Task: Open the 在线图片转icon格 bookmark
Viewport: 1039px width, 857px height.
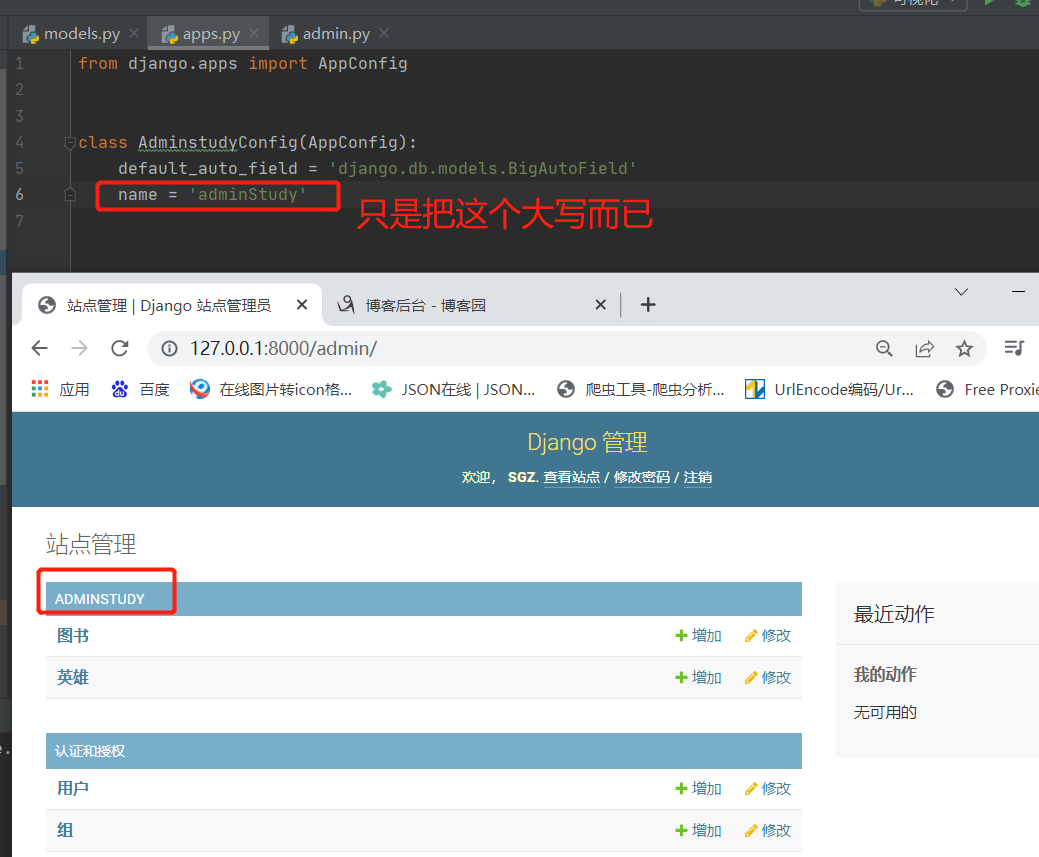Action: (270, 390)
